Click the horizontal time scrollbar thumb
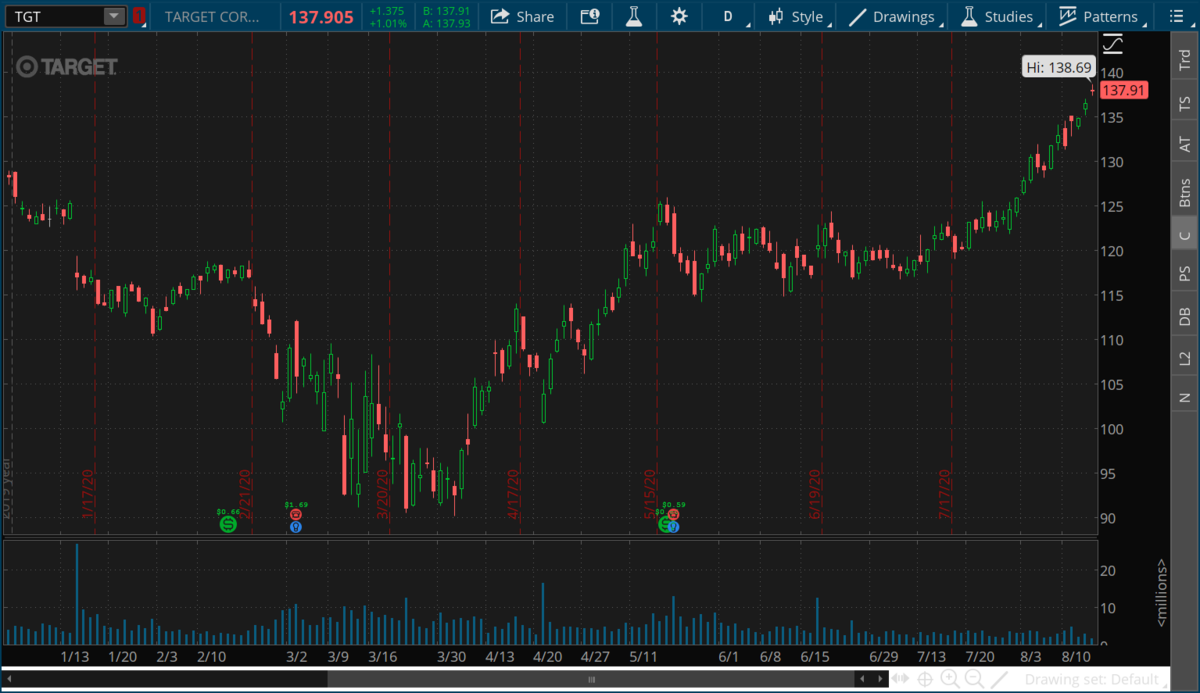Screen dimensions: 1200x693 tap(592, 679)
